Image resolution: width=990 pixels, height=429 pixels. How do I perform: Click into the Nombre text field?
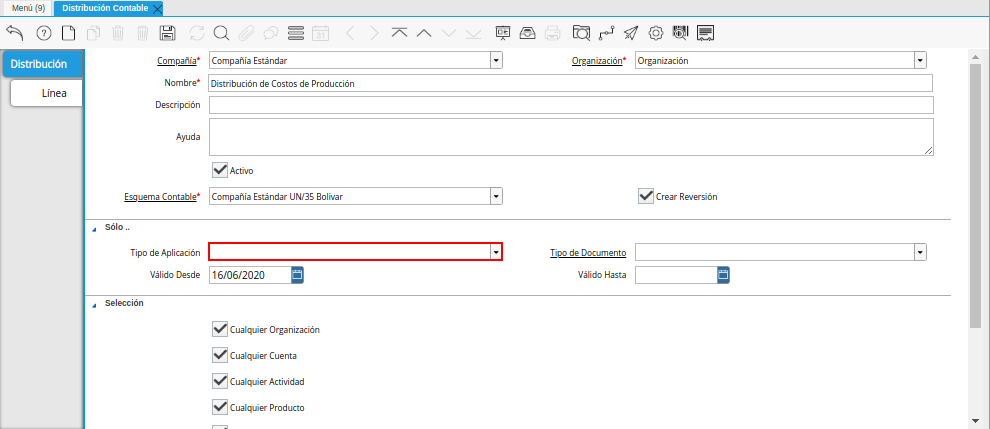point(571,83)
